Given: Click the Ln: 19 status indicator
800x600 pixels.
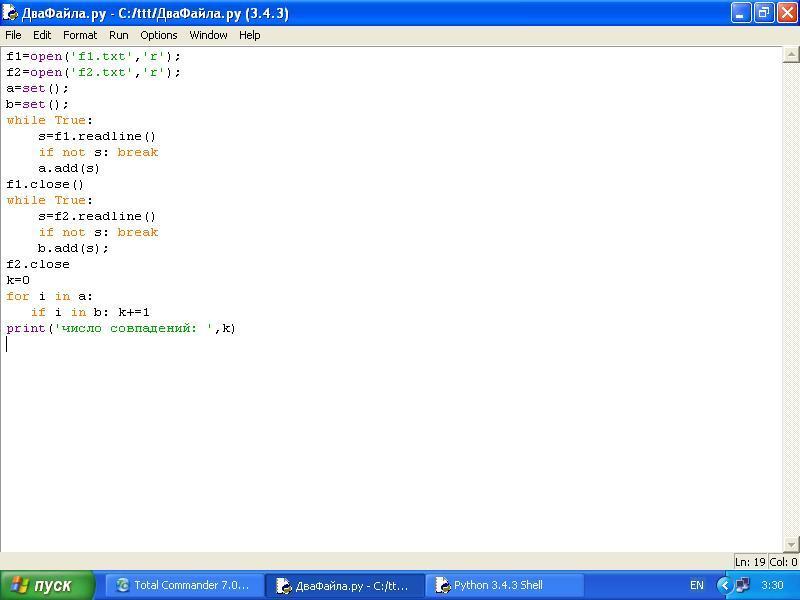Looking at the screenshot, I should point(750,562).
